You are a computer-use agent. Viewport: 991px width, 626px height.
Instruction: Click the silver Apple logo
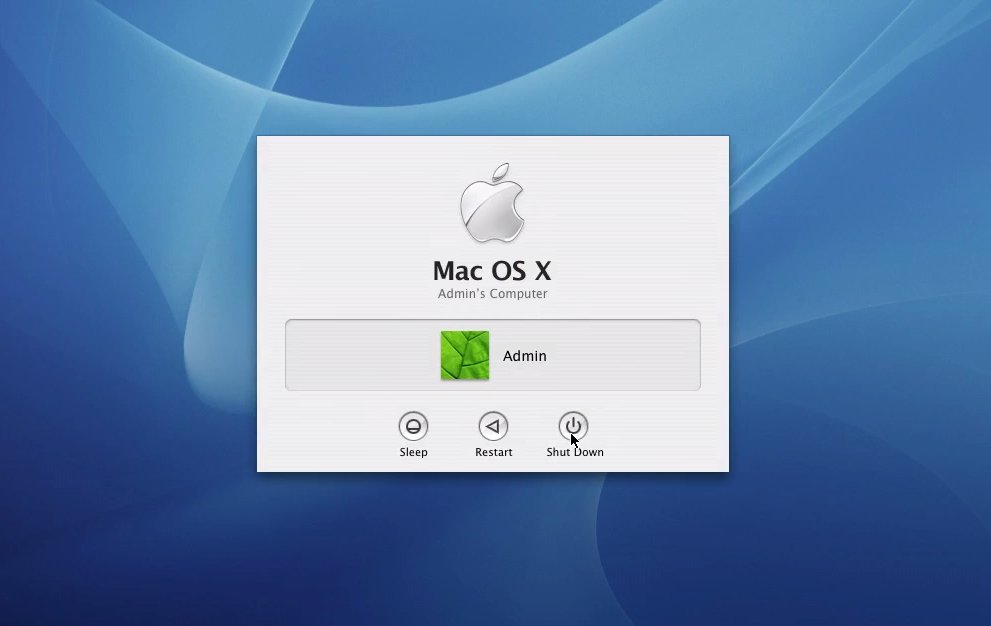492,203
